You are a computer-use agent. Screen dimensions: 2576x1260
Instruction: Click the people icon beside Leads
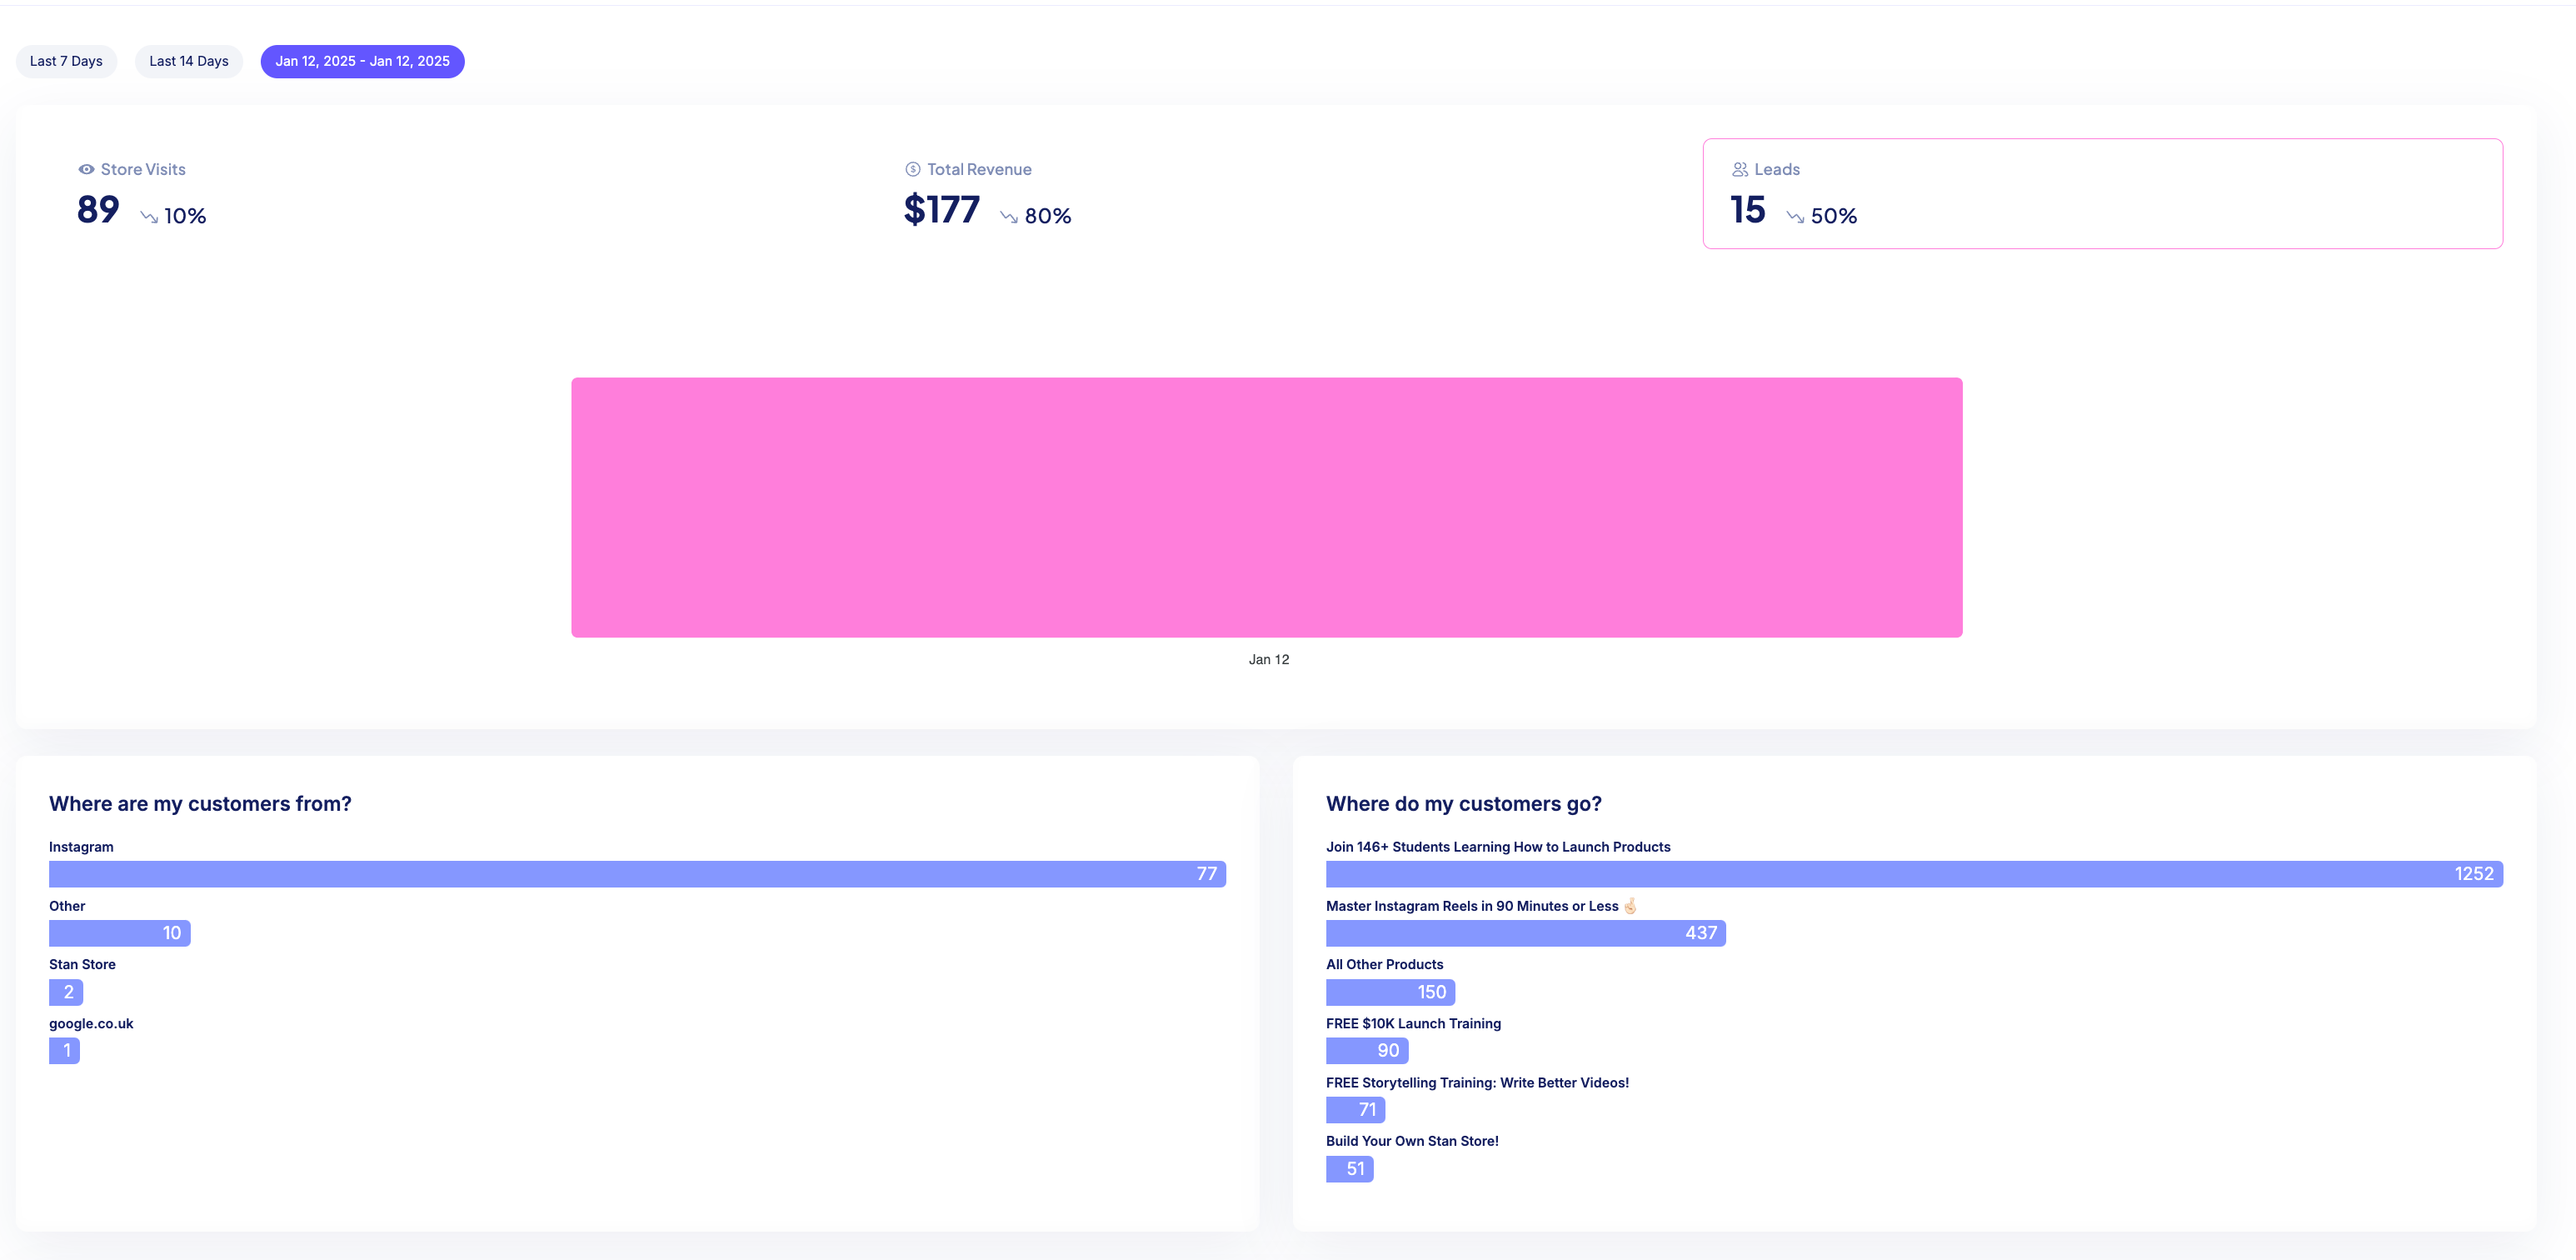pos(1740,170)
